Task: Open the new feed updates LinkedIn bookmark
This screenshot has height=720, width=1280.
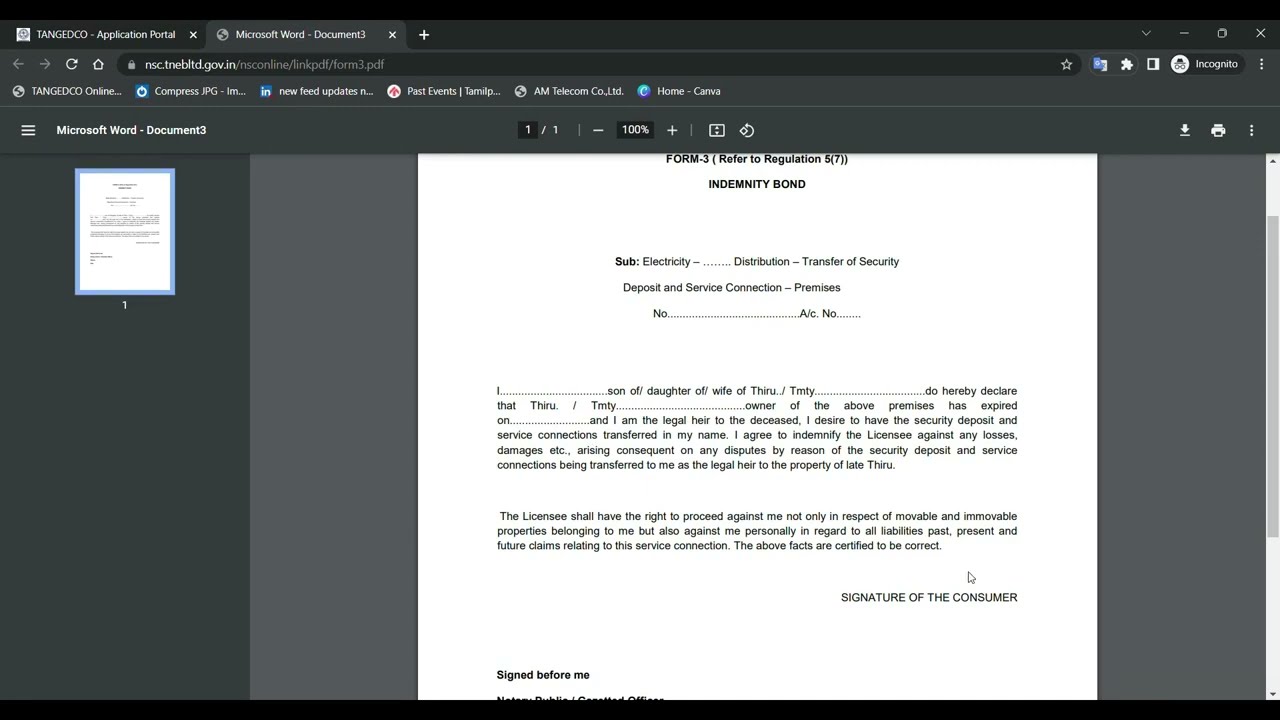Action: tap(316, 91)
